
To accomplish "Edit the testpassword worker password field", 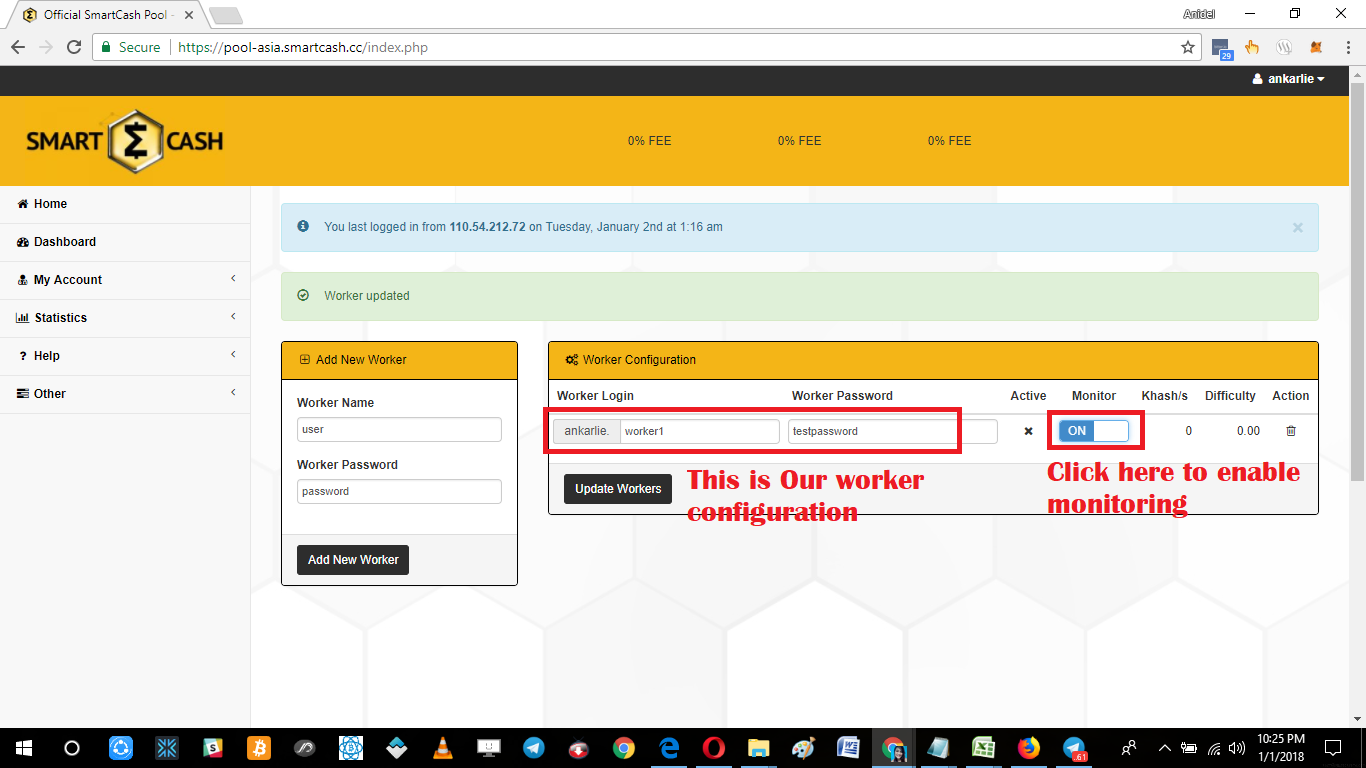I will pyautogui.click(x=893, y=431).
